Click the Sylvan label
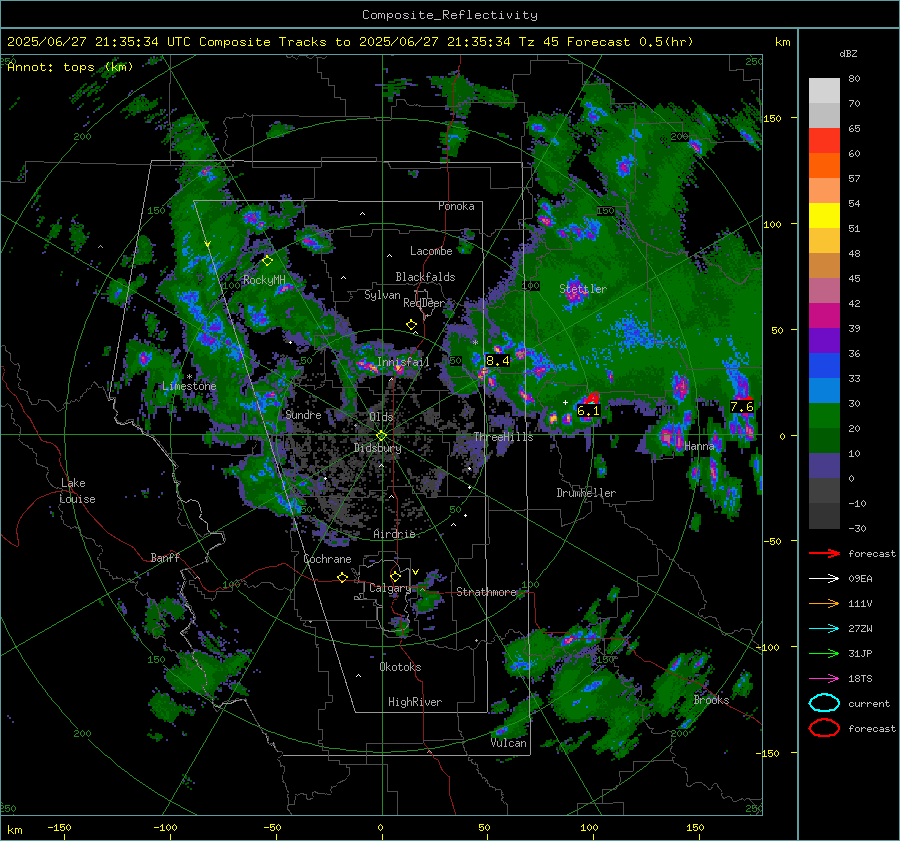 382,295
